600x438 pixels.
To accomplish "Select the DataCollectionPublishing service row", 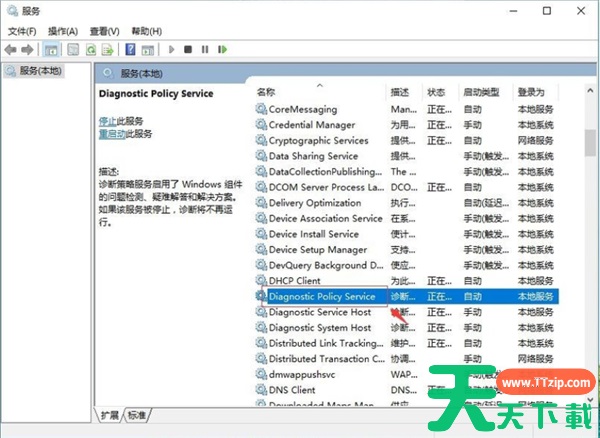I will (407, 172).
